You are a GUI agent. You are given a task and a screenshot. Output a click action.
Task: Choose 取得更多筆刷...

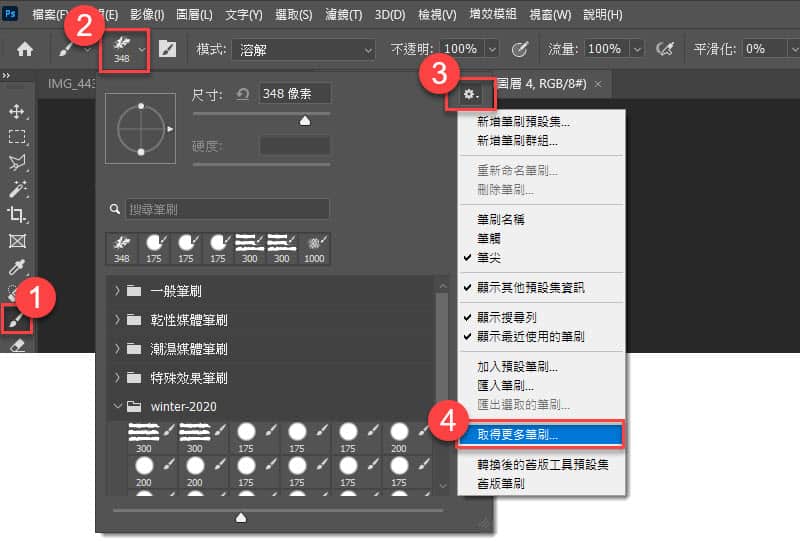tap(541, 434)
